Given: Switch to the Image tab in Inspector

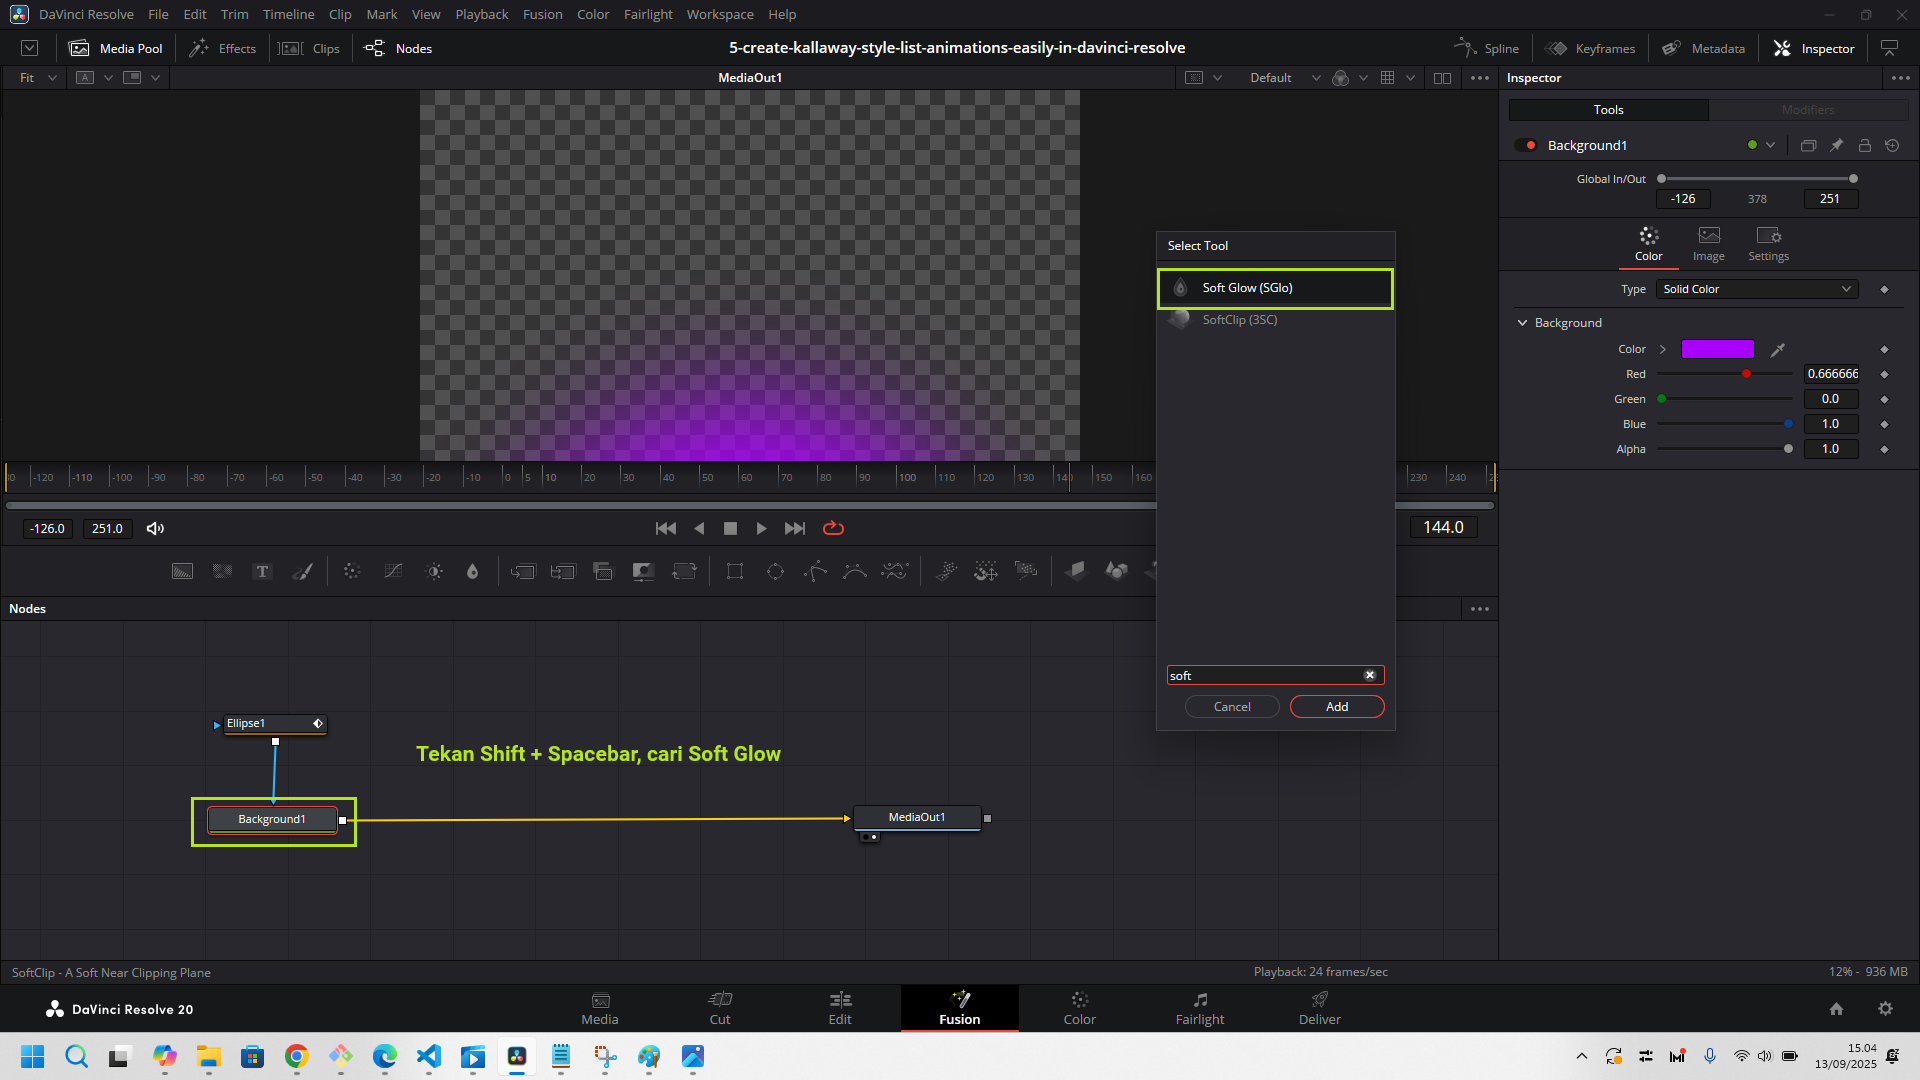Looking at the screenshot, I should pos(1708,243).
